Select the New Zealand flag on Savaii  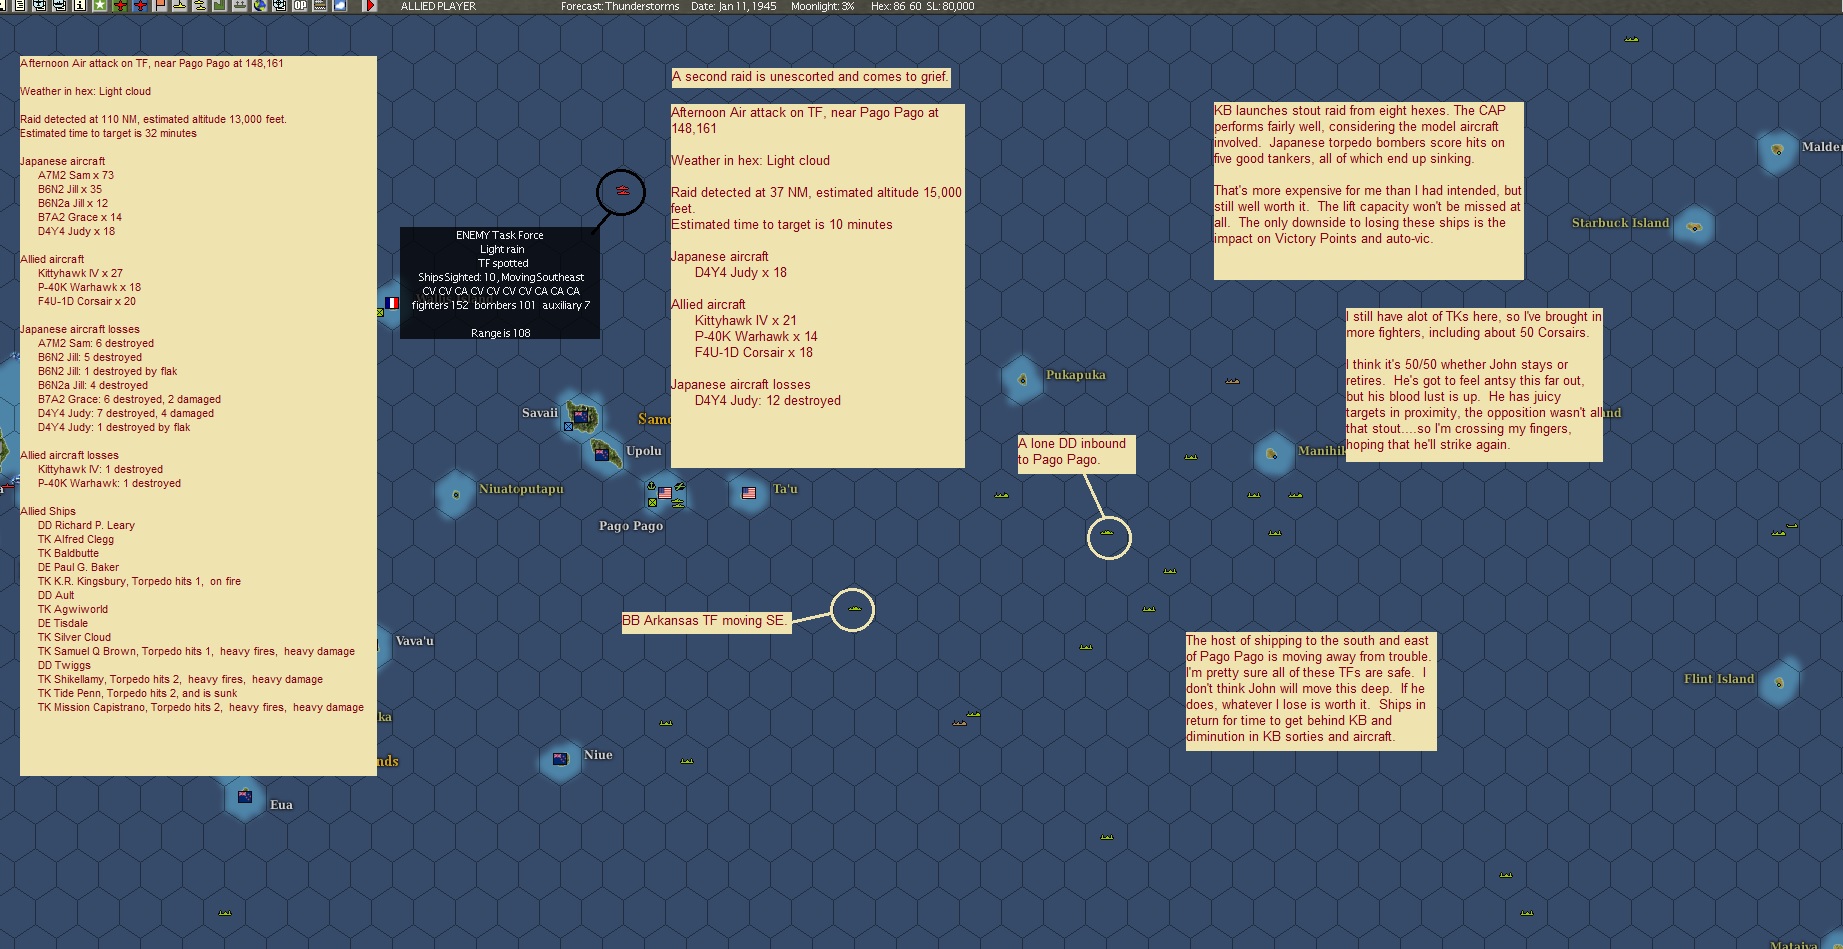point(579,415)
